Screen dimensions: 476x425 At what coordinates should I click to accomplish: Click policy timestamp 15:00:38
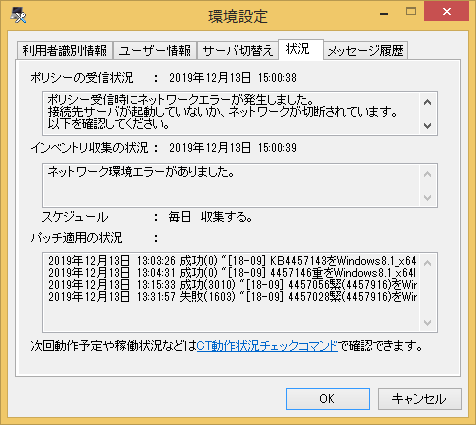tap(277, 78)
